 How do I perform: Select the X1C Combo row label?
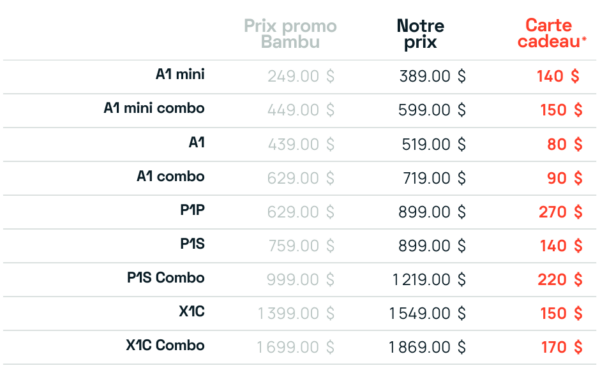pyautogui.click(x=165, y=345)
